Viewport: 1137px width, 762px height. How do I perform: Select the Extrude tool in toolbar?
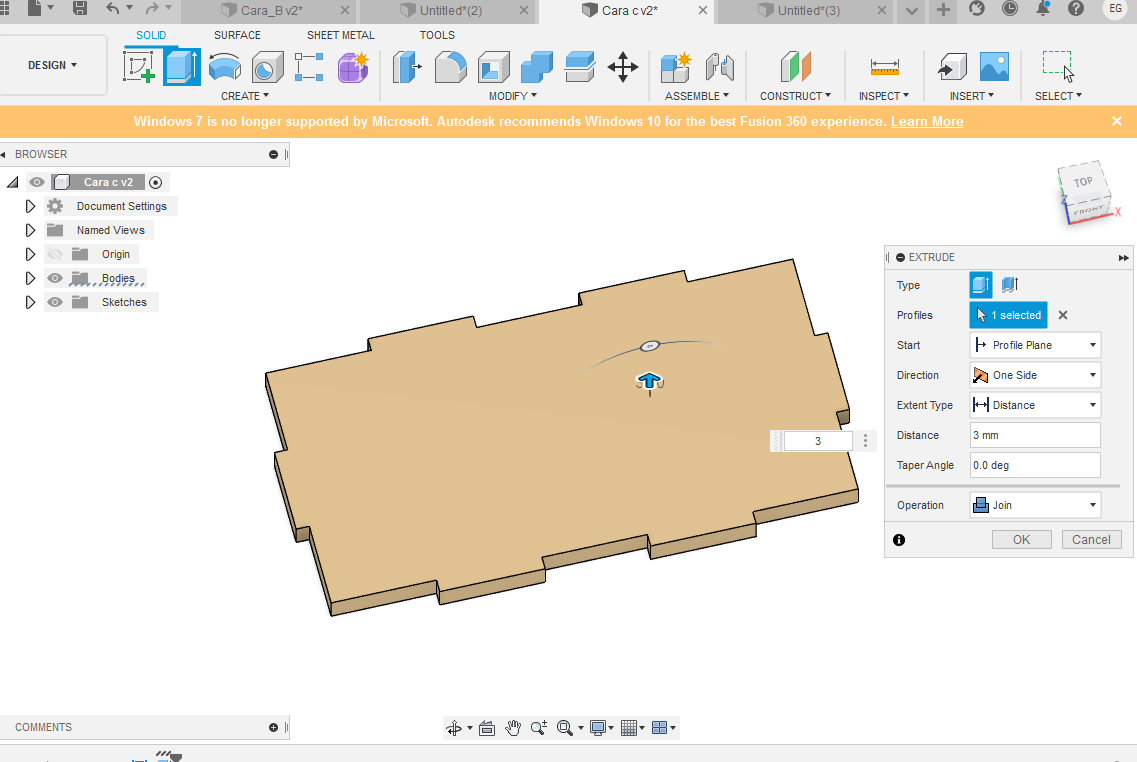(x=182, y=67)
